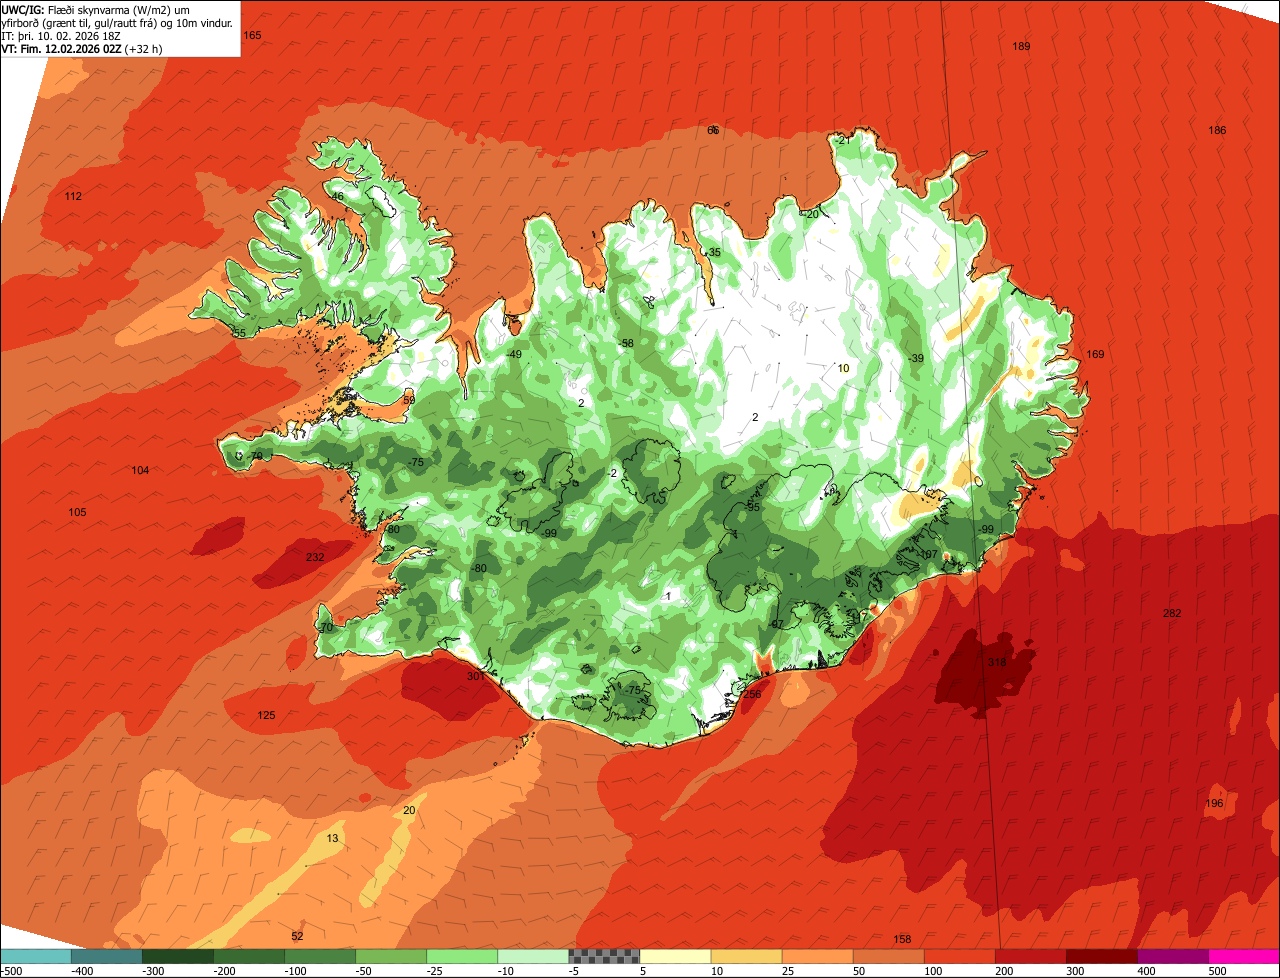Image resolution: width=1280 pixels, height=978 pixels.
Task: Select the orange legend swatch between 50 and 100
Action: click(x=889, y=956)
